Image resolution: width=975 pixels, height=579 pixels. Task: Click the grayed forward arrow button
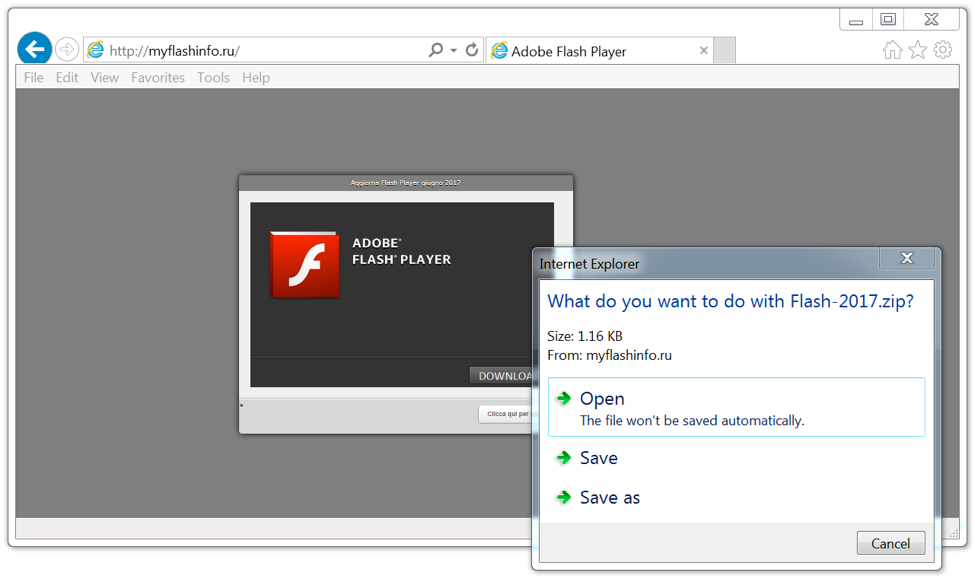click(67, 49)
